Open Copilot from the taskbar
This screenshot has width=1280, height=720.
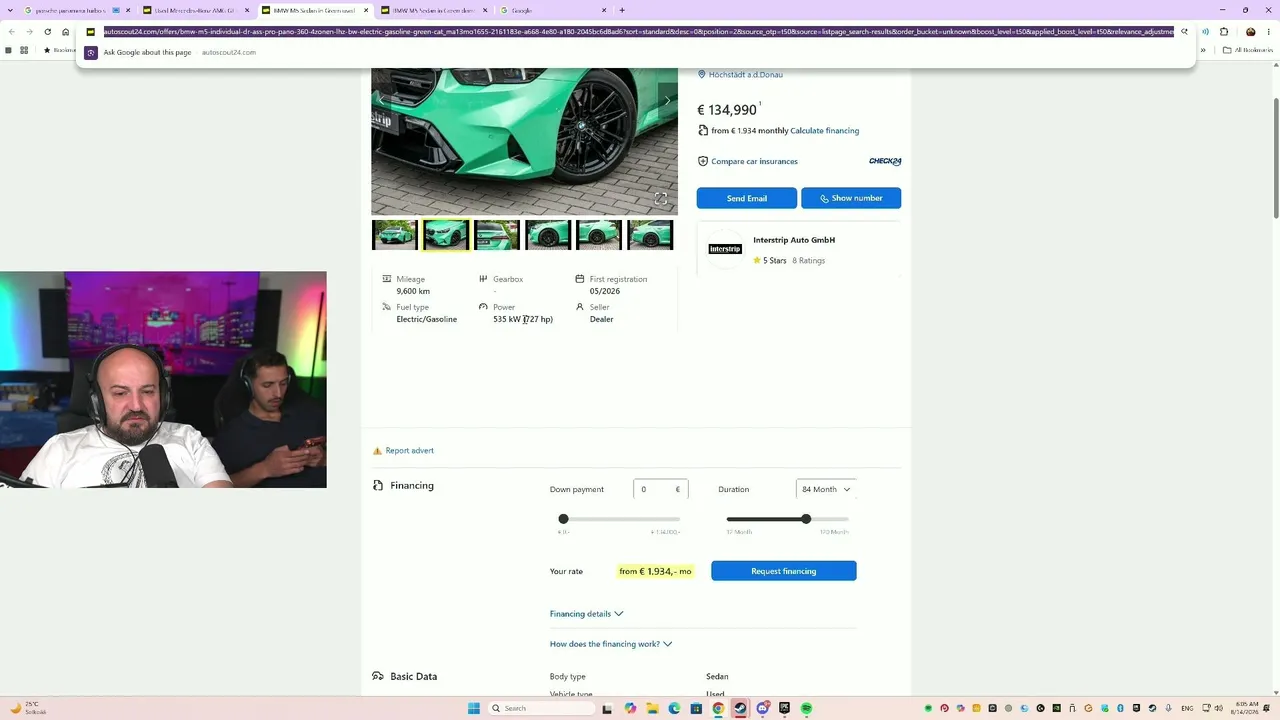pos(630,708)
